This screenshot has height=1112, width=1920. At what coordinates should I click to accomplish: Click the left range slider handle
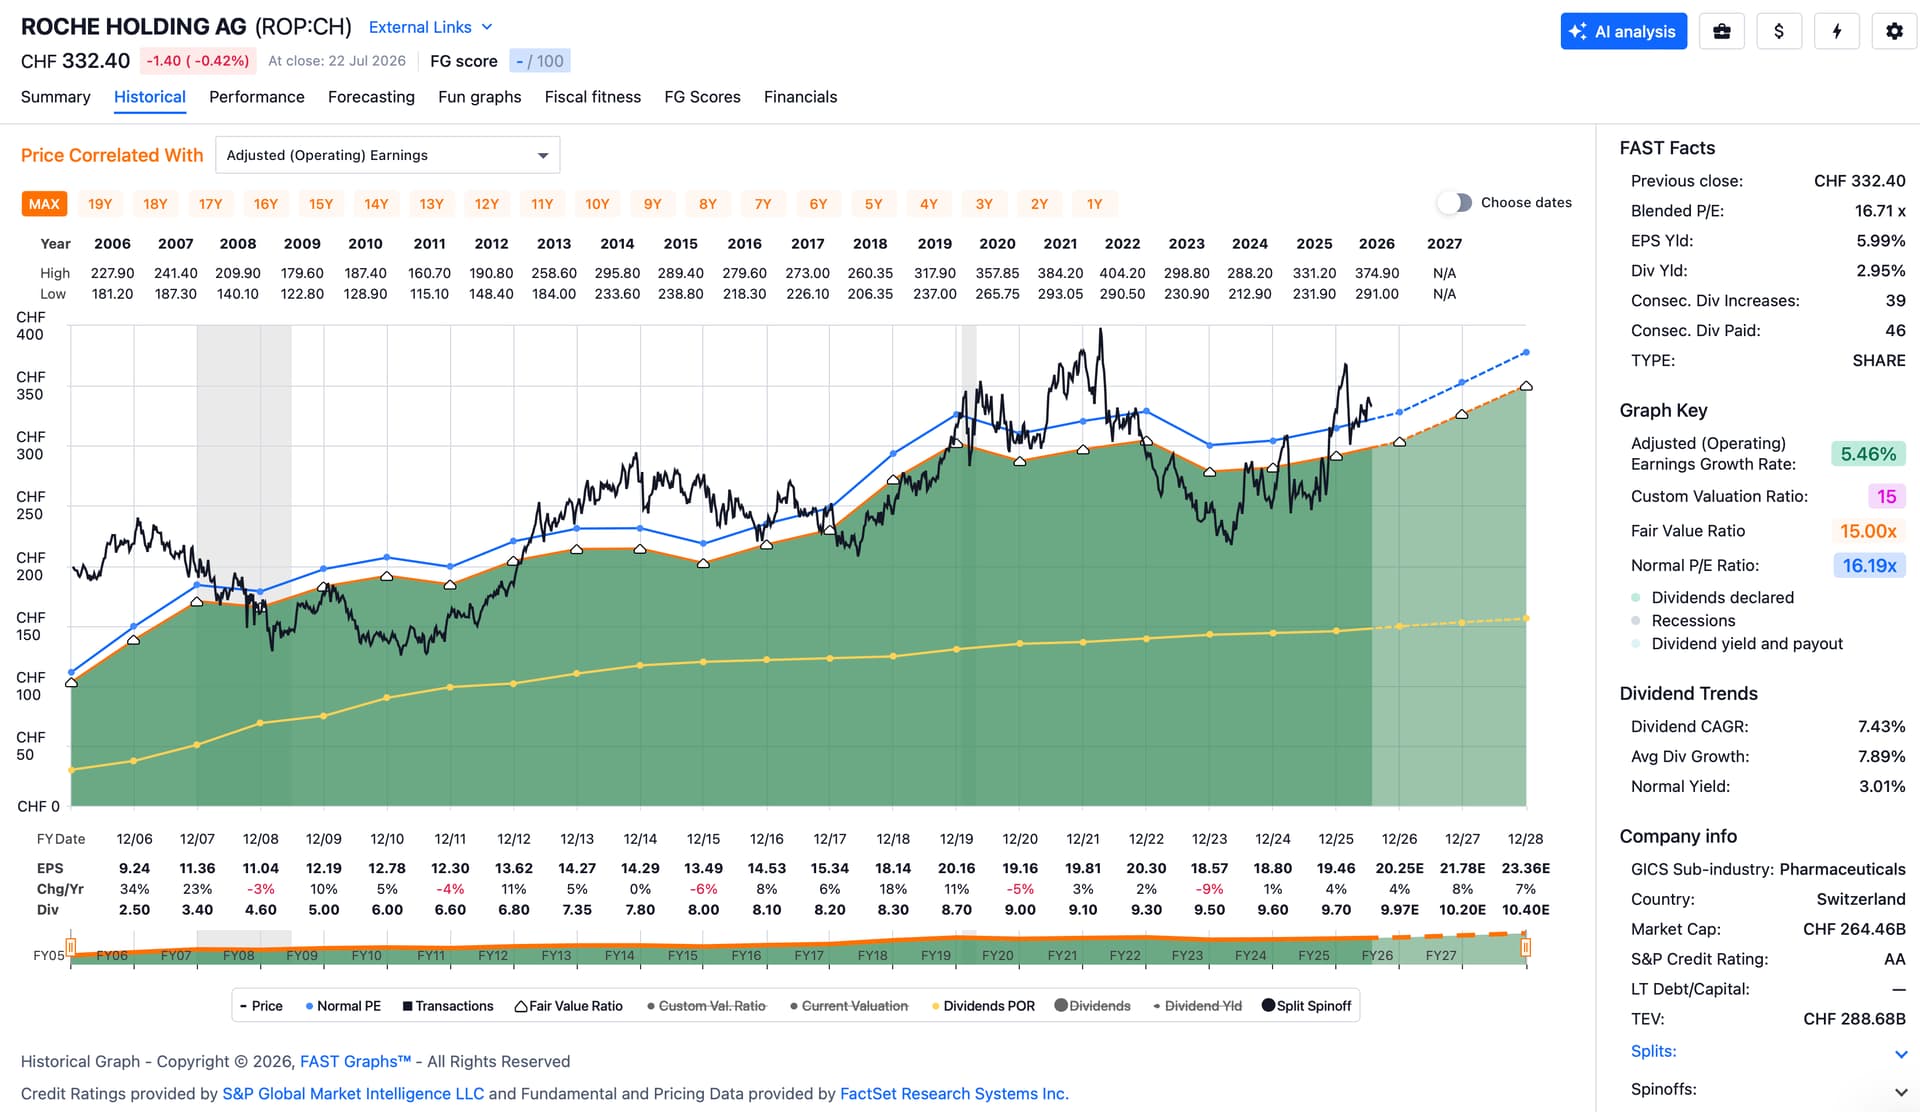(x=71, y=946)
